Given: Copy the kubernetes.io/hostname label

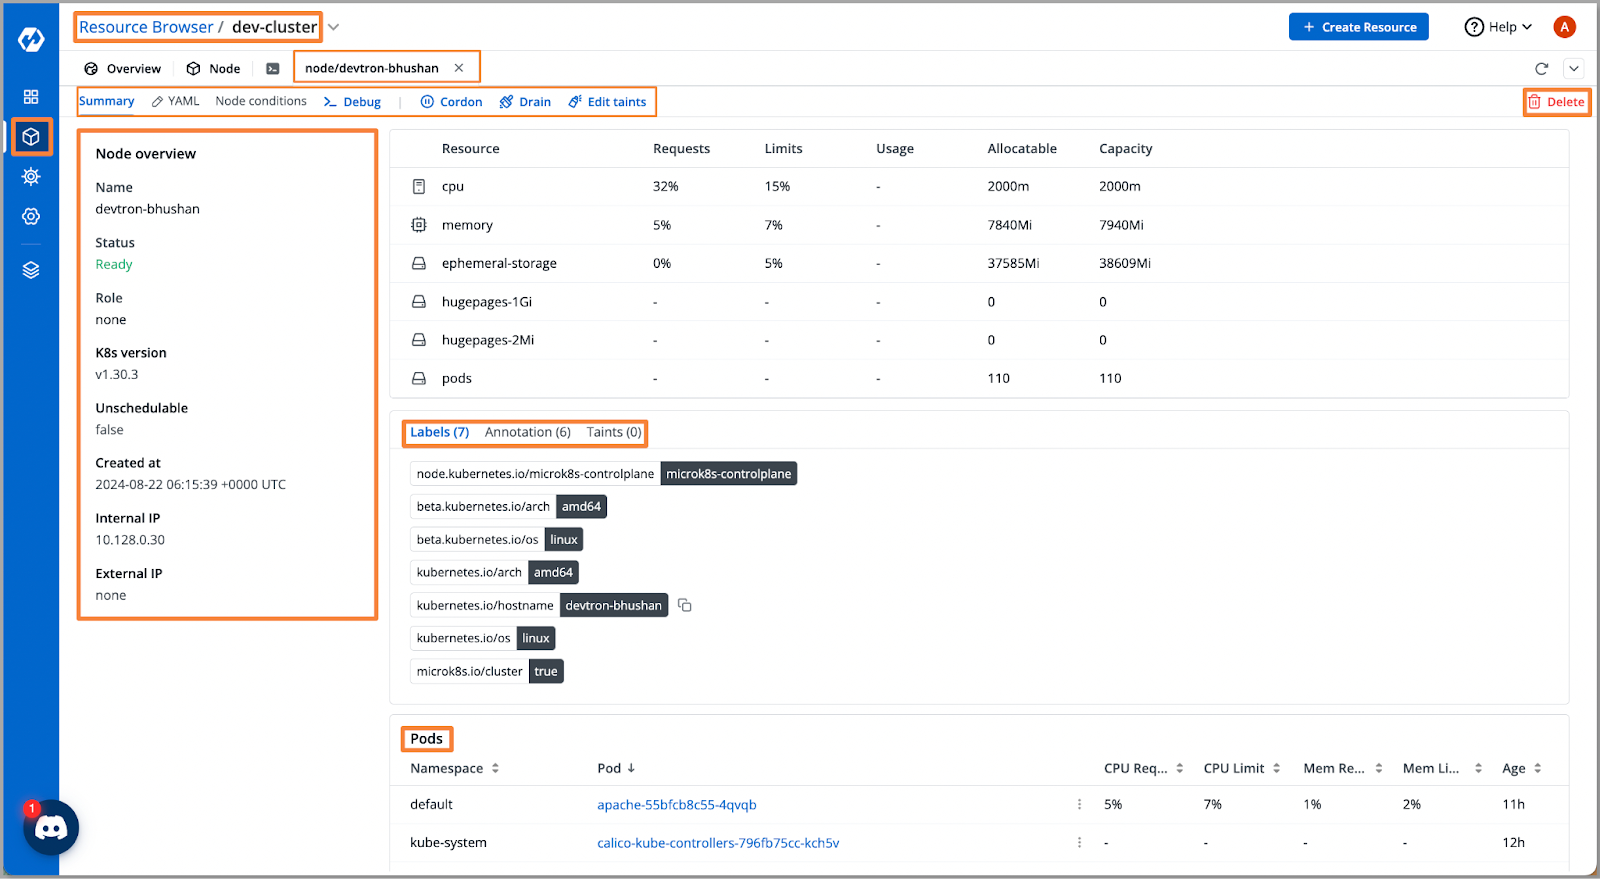Looking at the screenshot, I should [x=685, y=605].
